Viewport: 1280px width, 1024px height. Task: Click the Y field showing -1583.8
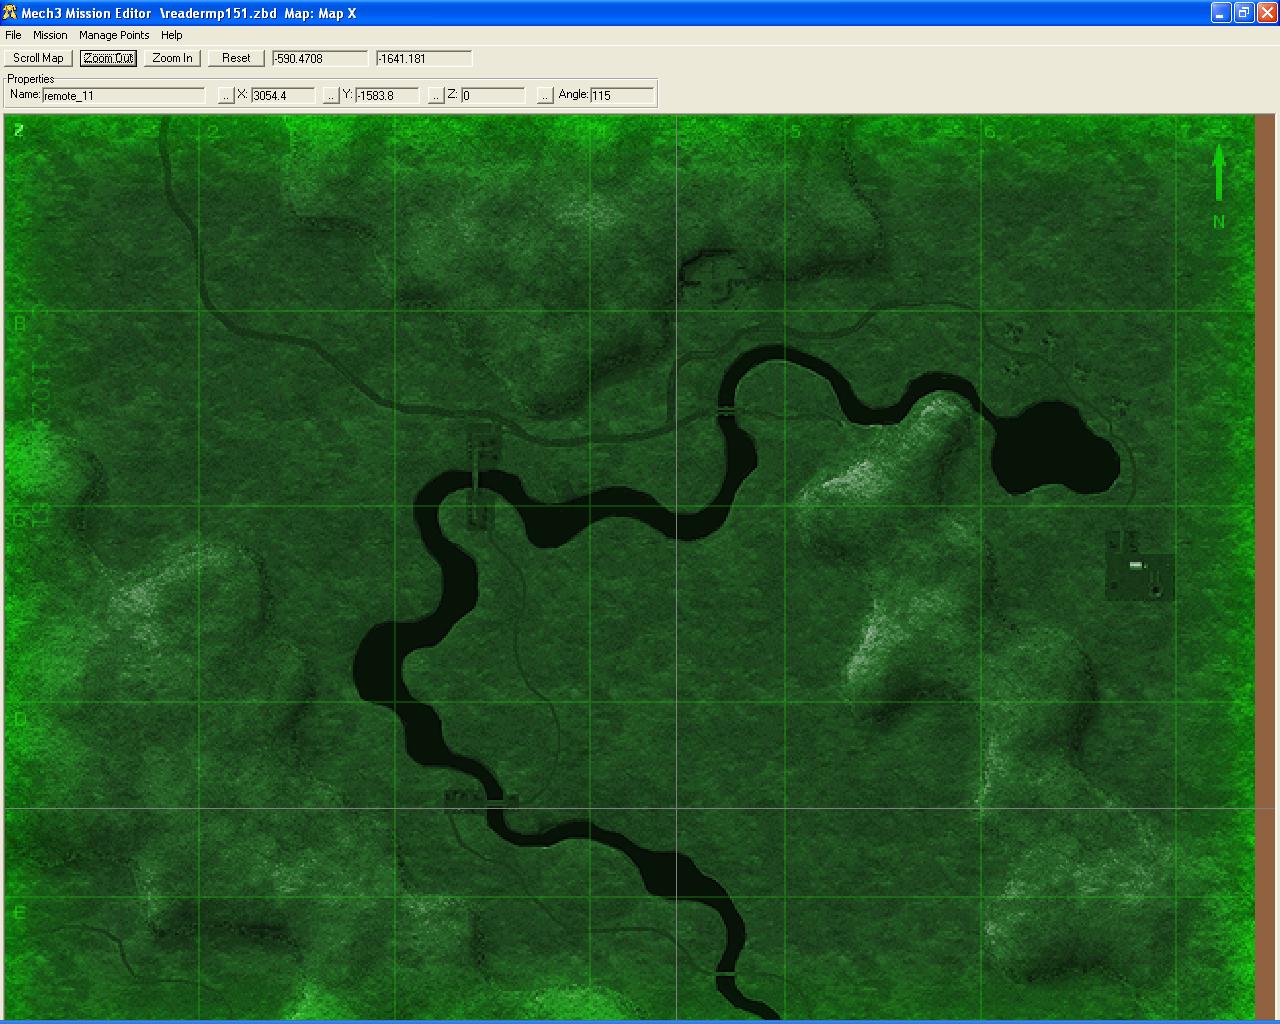pos(387,95)
